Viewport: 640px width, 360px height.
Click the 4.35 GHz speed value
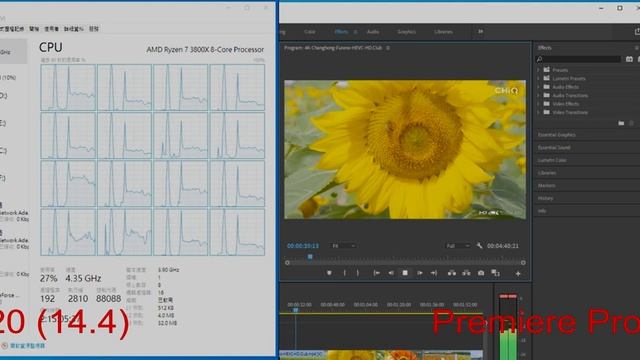click(x=83, y=278)
